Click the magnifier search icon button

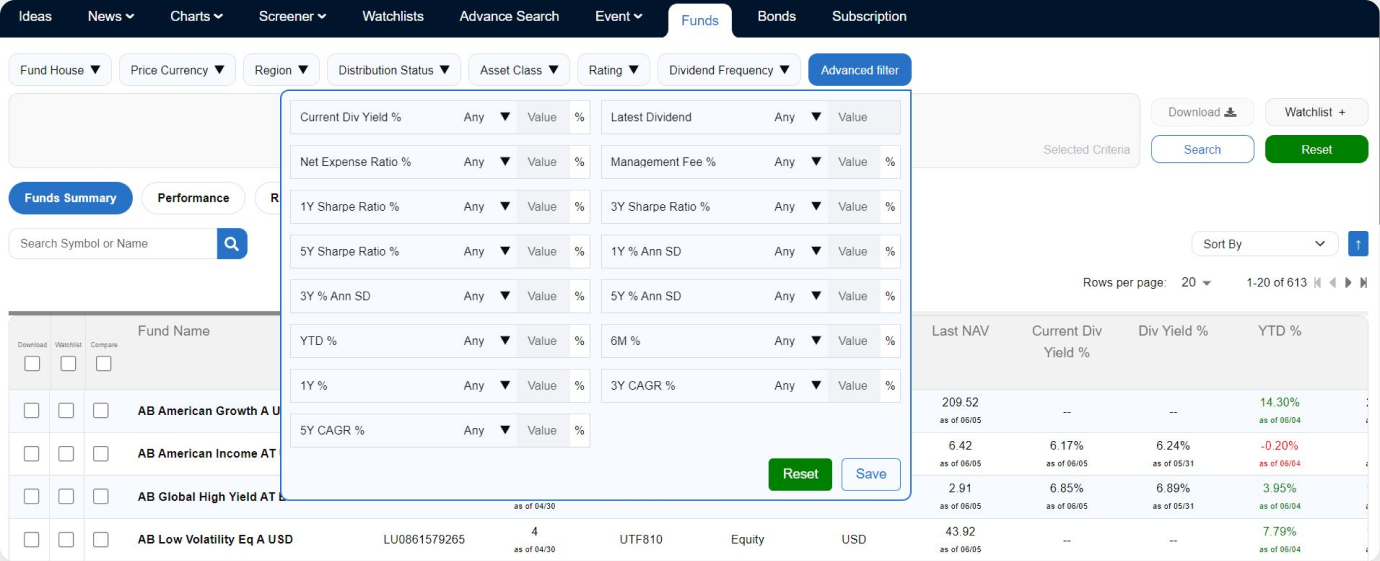pos(232,243)
